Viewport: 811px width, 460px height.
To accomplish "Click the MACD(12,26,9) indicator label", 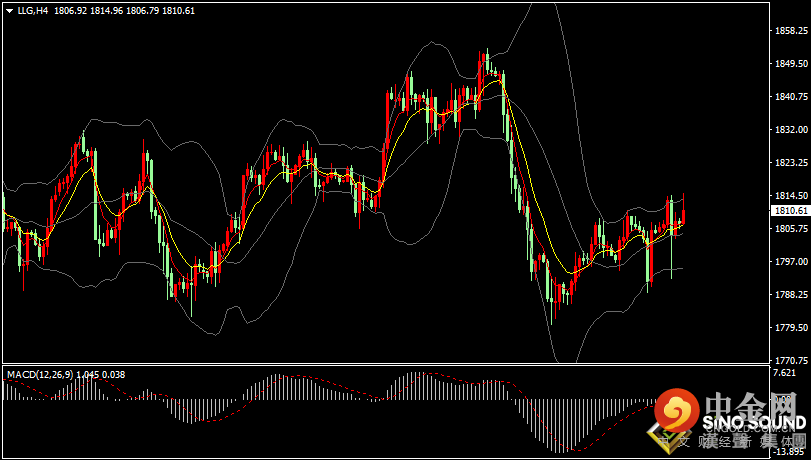I will (38, 374).
